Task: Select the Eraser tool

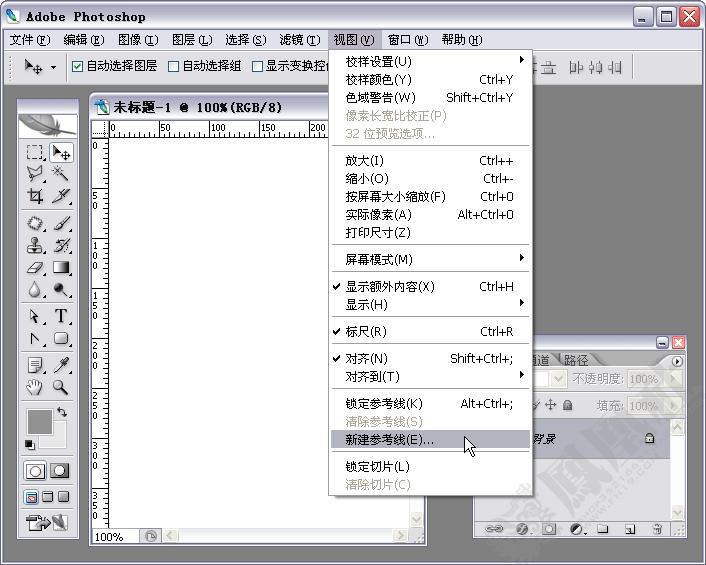Action: tap(35, 267)
